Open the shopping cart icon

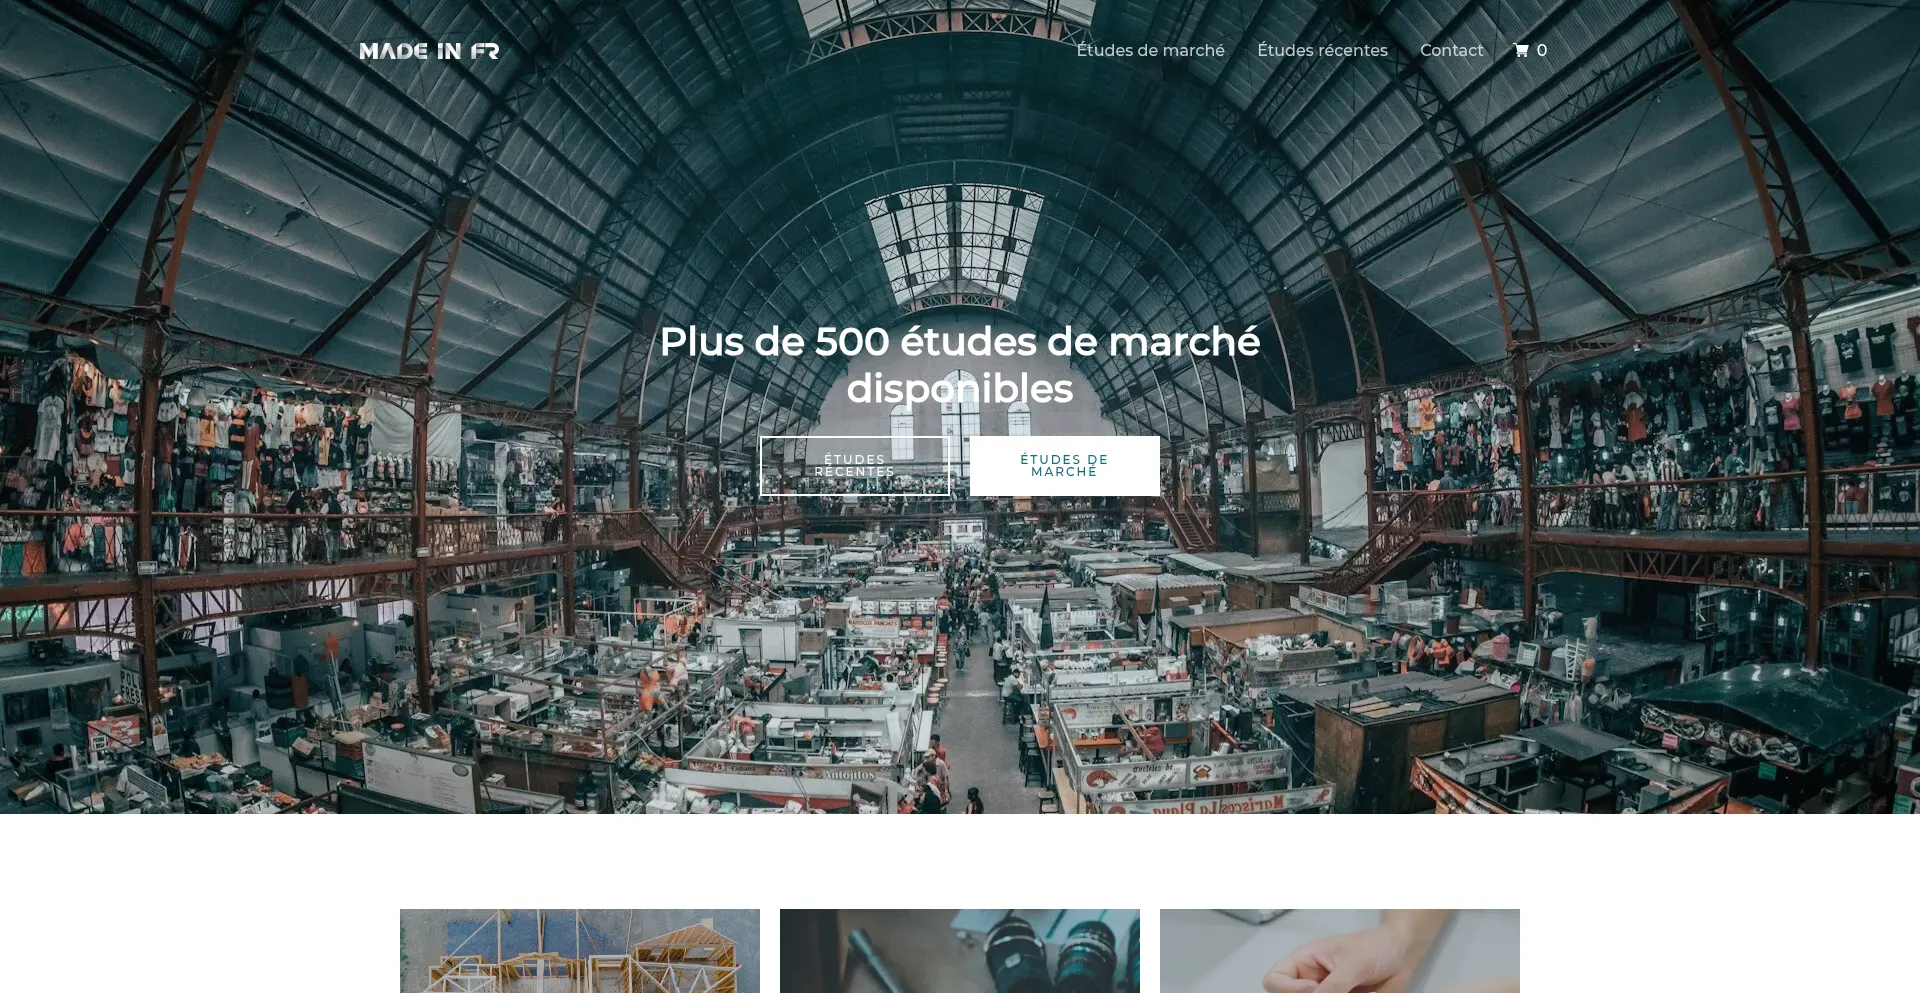point(1521,50)
